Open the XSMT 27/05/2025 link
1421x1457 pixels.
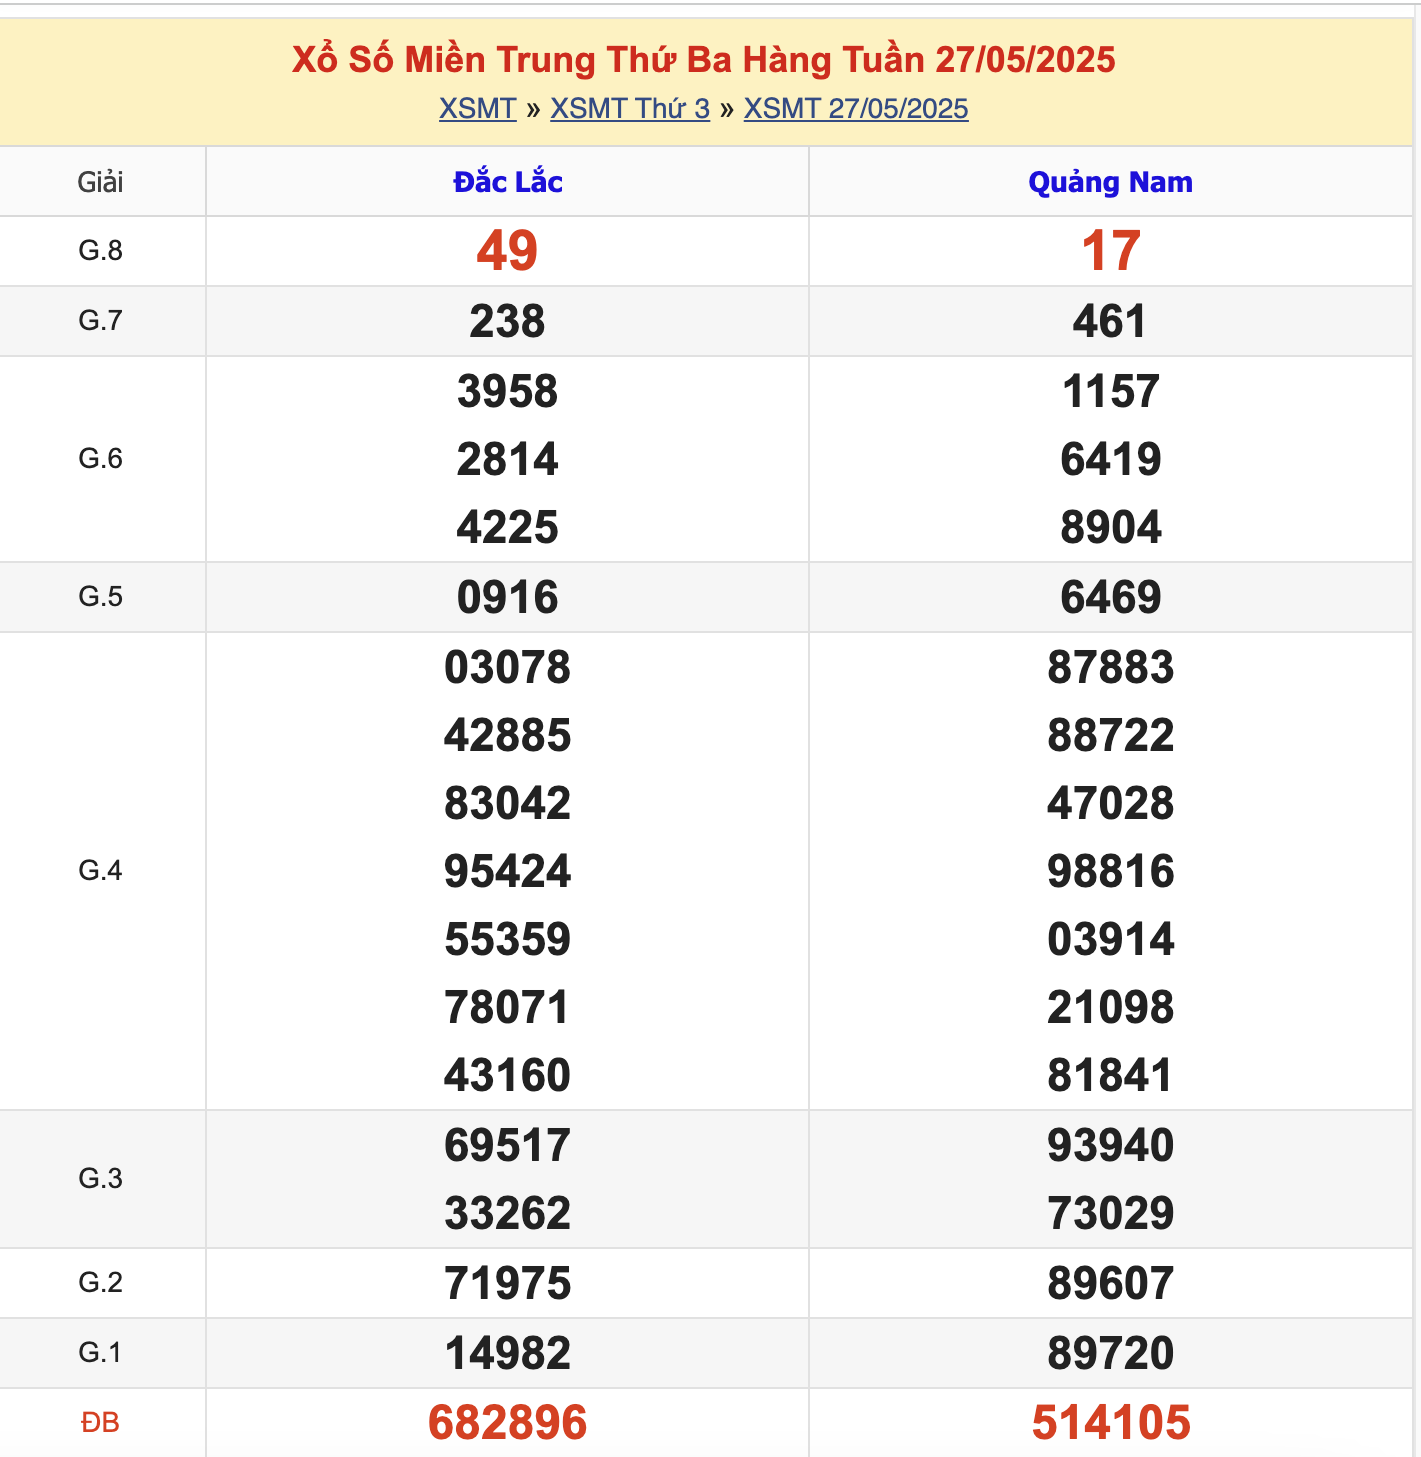tap(856, 108)
